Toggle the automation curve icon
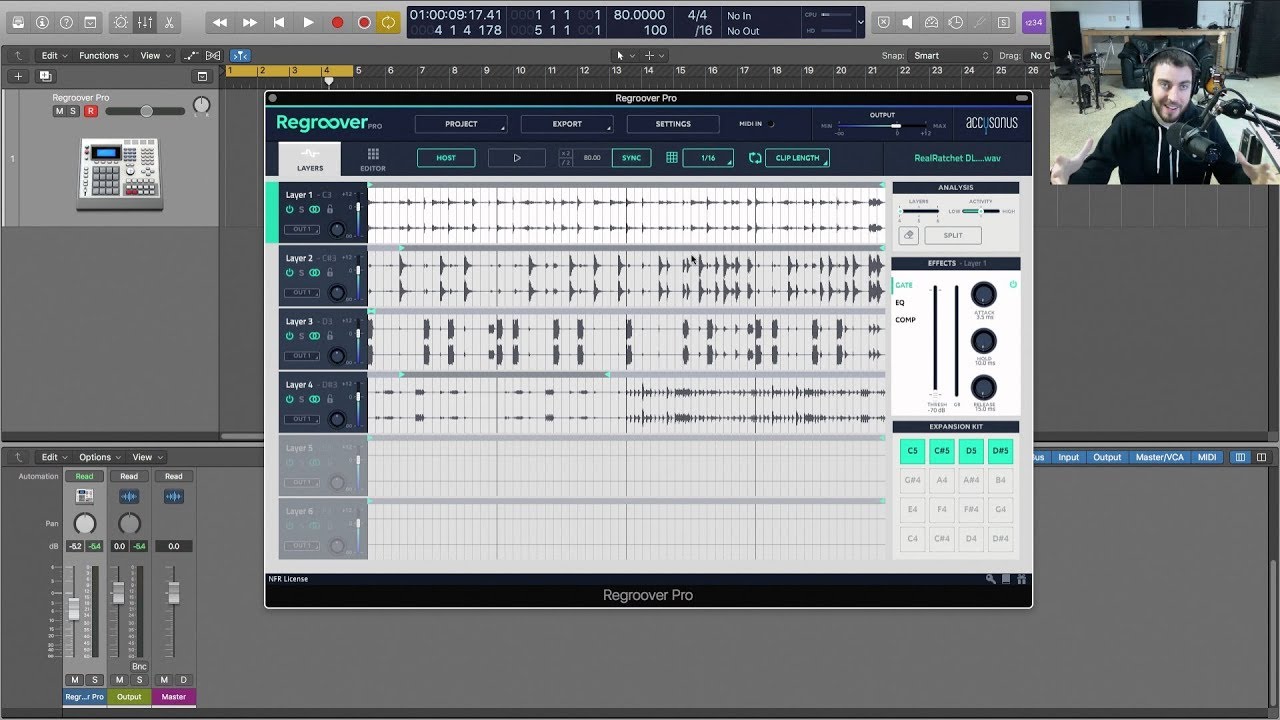Screen dimensions: 1280x720 (191, 56)
